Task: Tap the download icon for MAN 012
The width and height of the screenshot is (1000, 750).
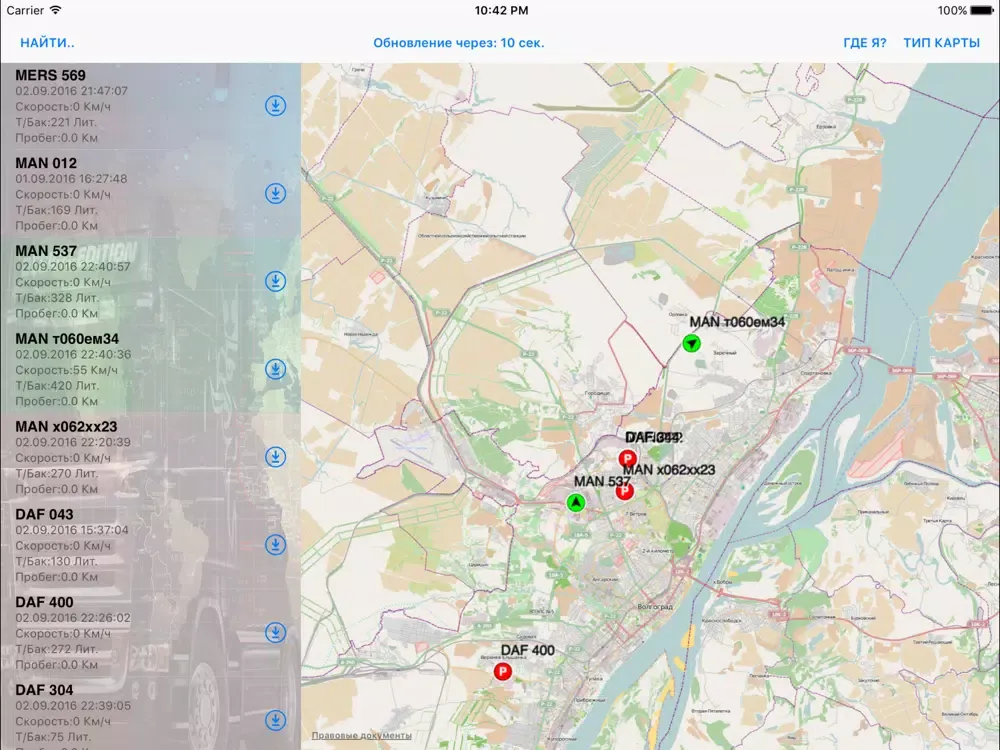Action: [276, 194]
